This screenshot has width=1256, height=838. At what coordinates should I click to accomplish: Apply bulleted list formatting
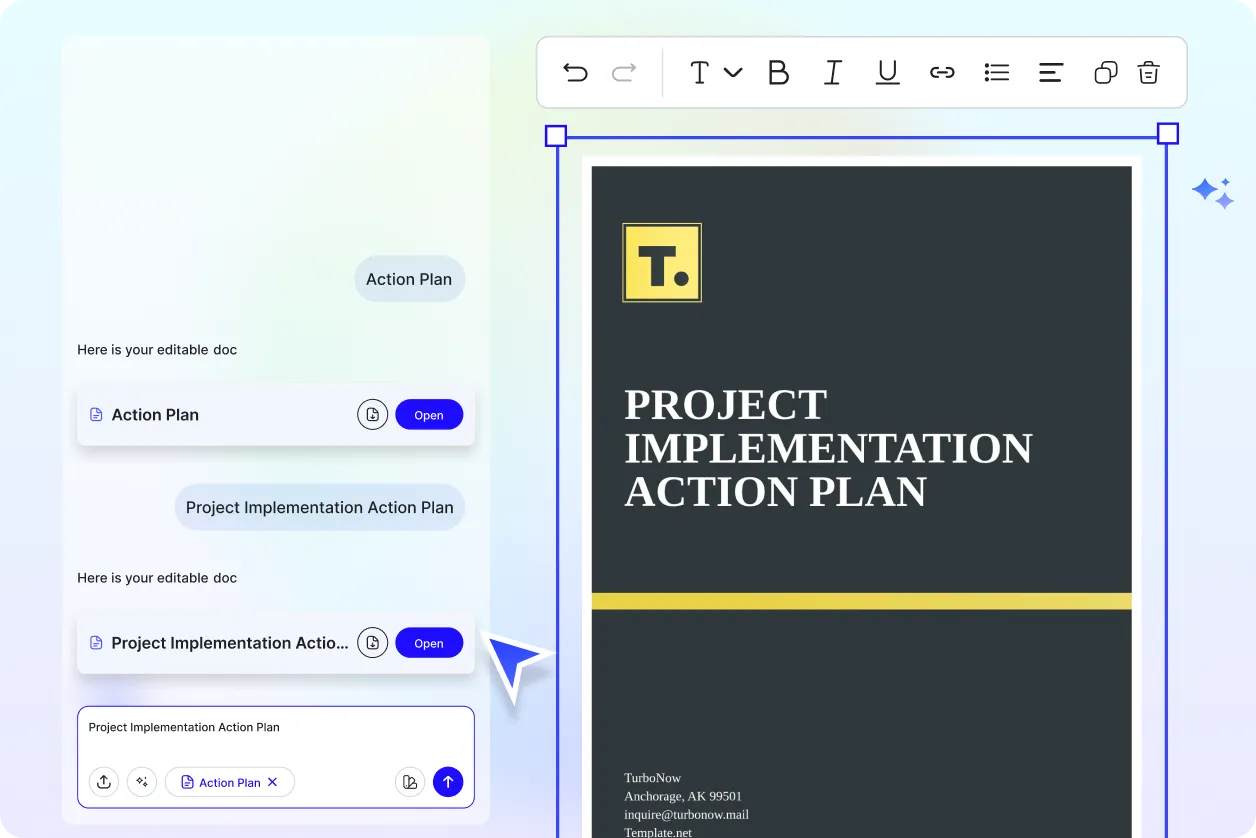point(996,72)
